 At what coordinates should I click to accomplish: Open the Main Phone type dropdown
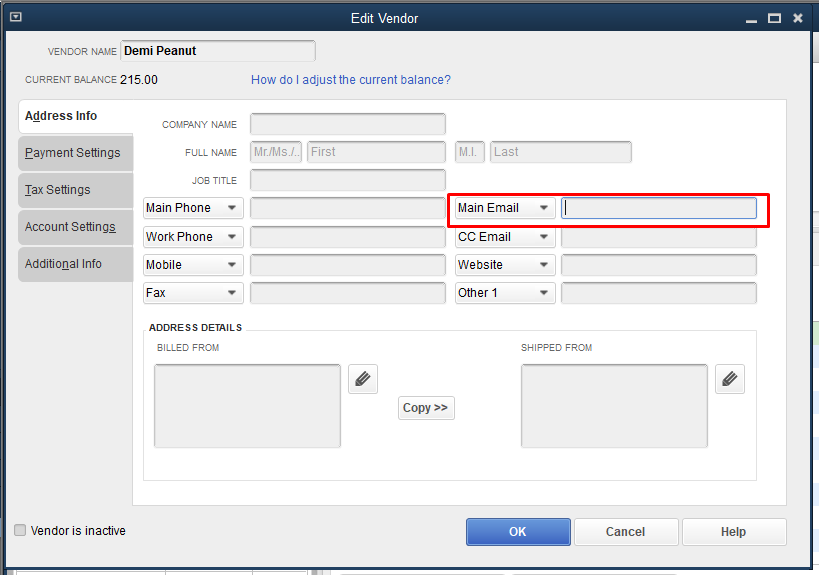(193, 208)
